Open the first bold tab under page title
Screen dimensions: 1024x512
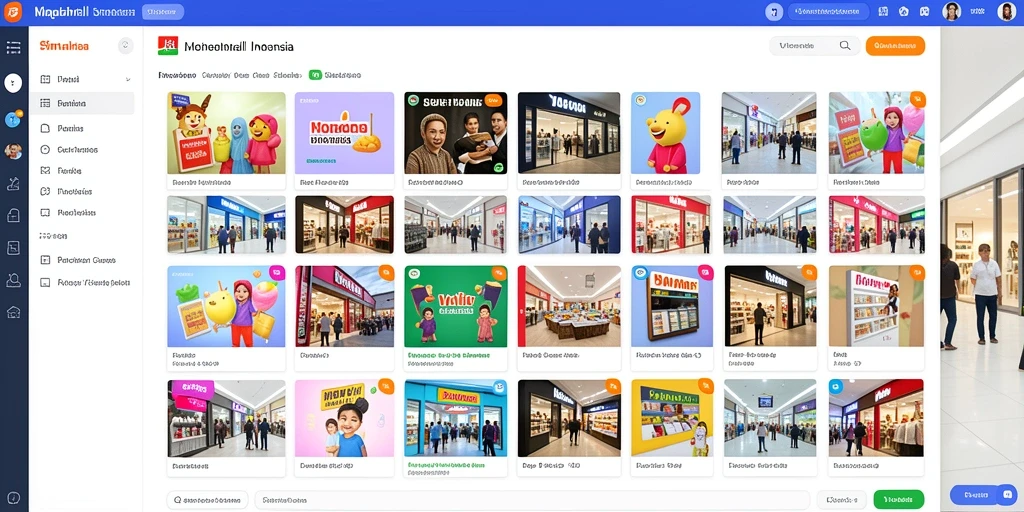click(x=177, y=75)
